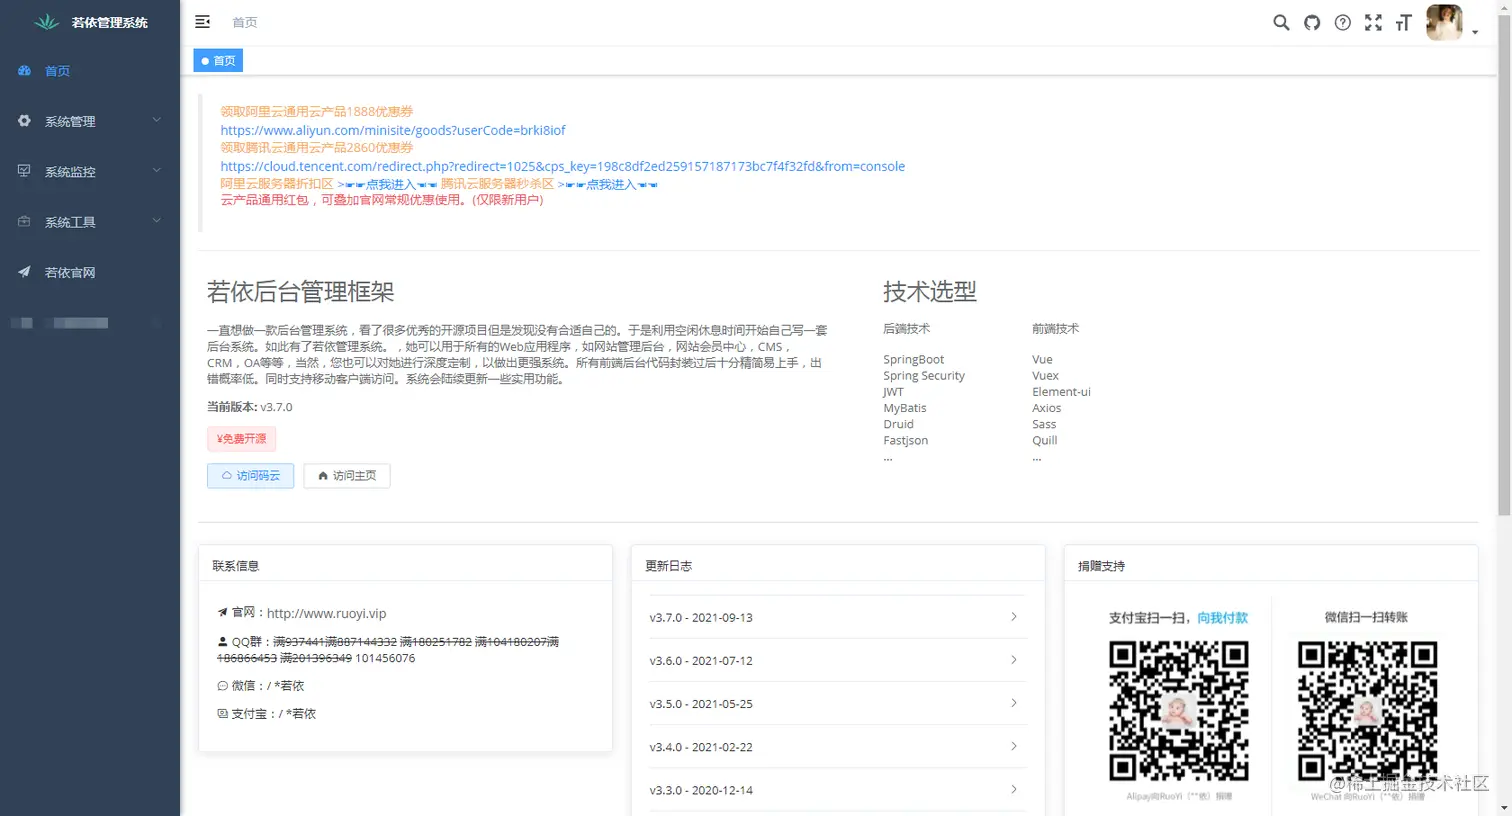Click the WeChat donation QR code
The image size is (1512, 816).
(x=1367, y=711)
